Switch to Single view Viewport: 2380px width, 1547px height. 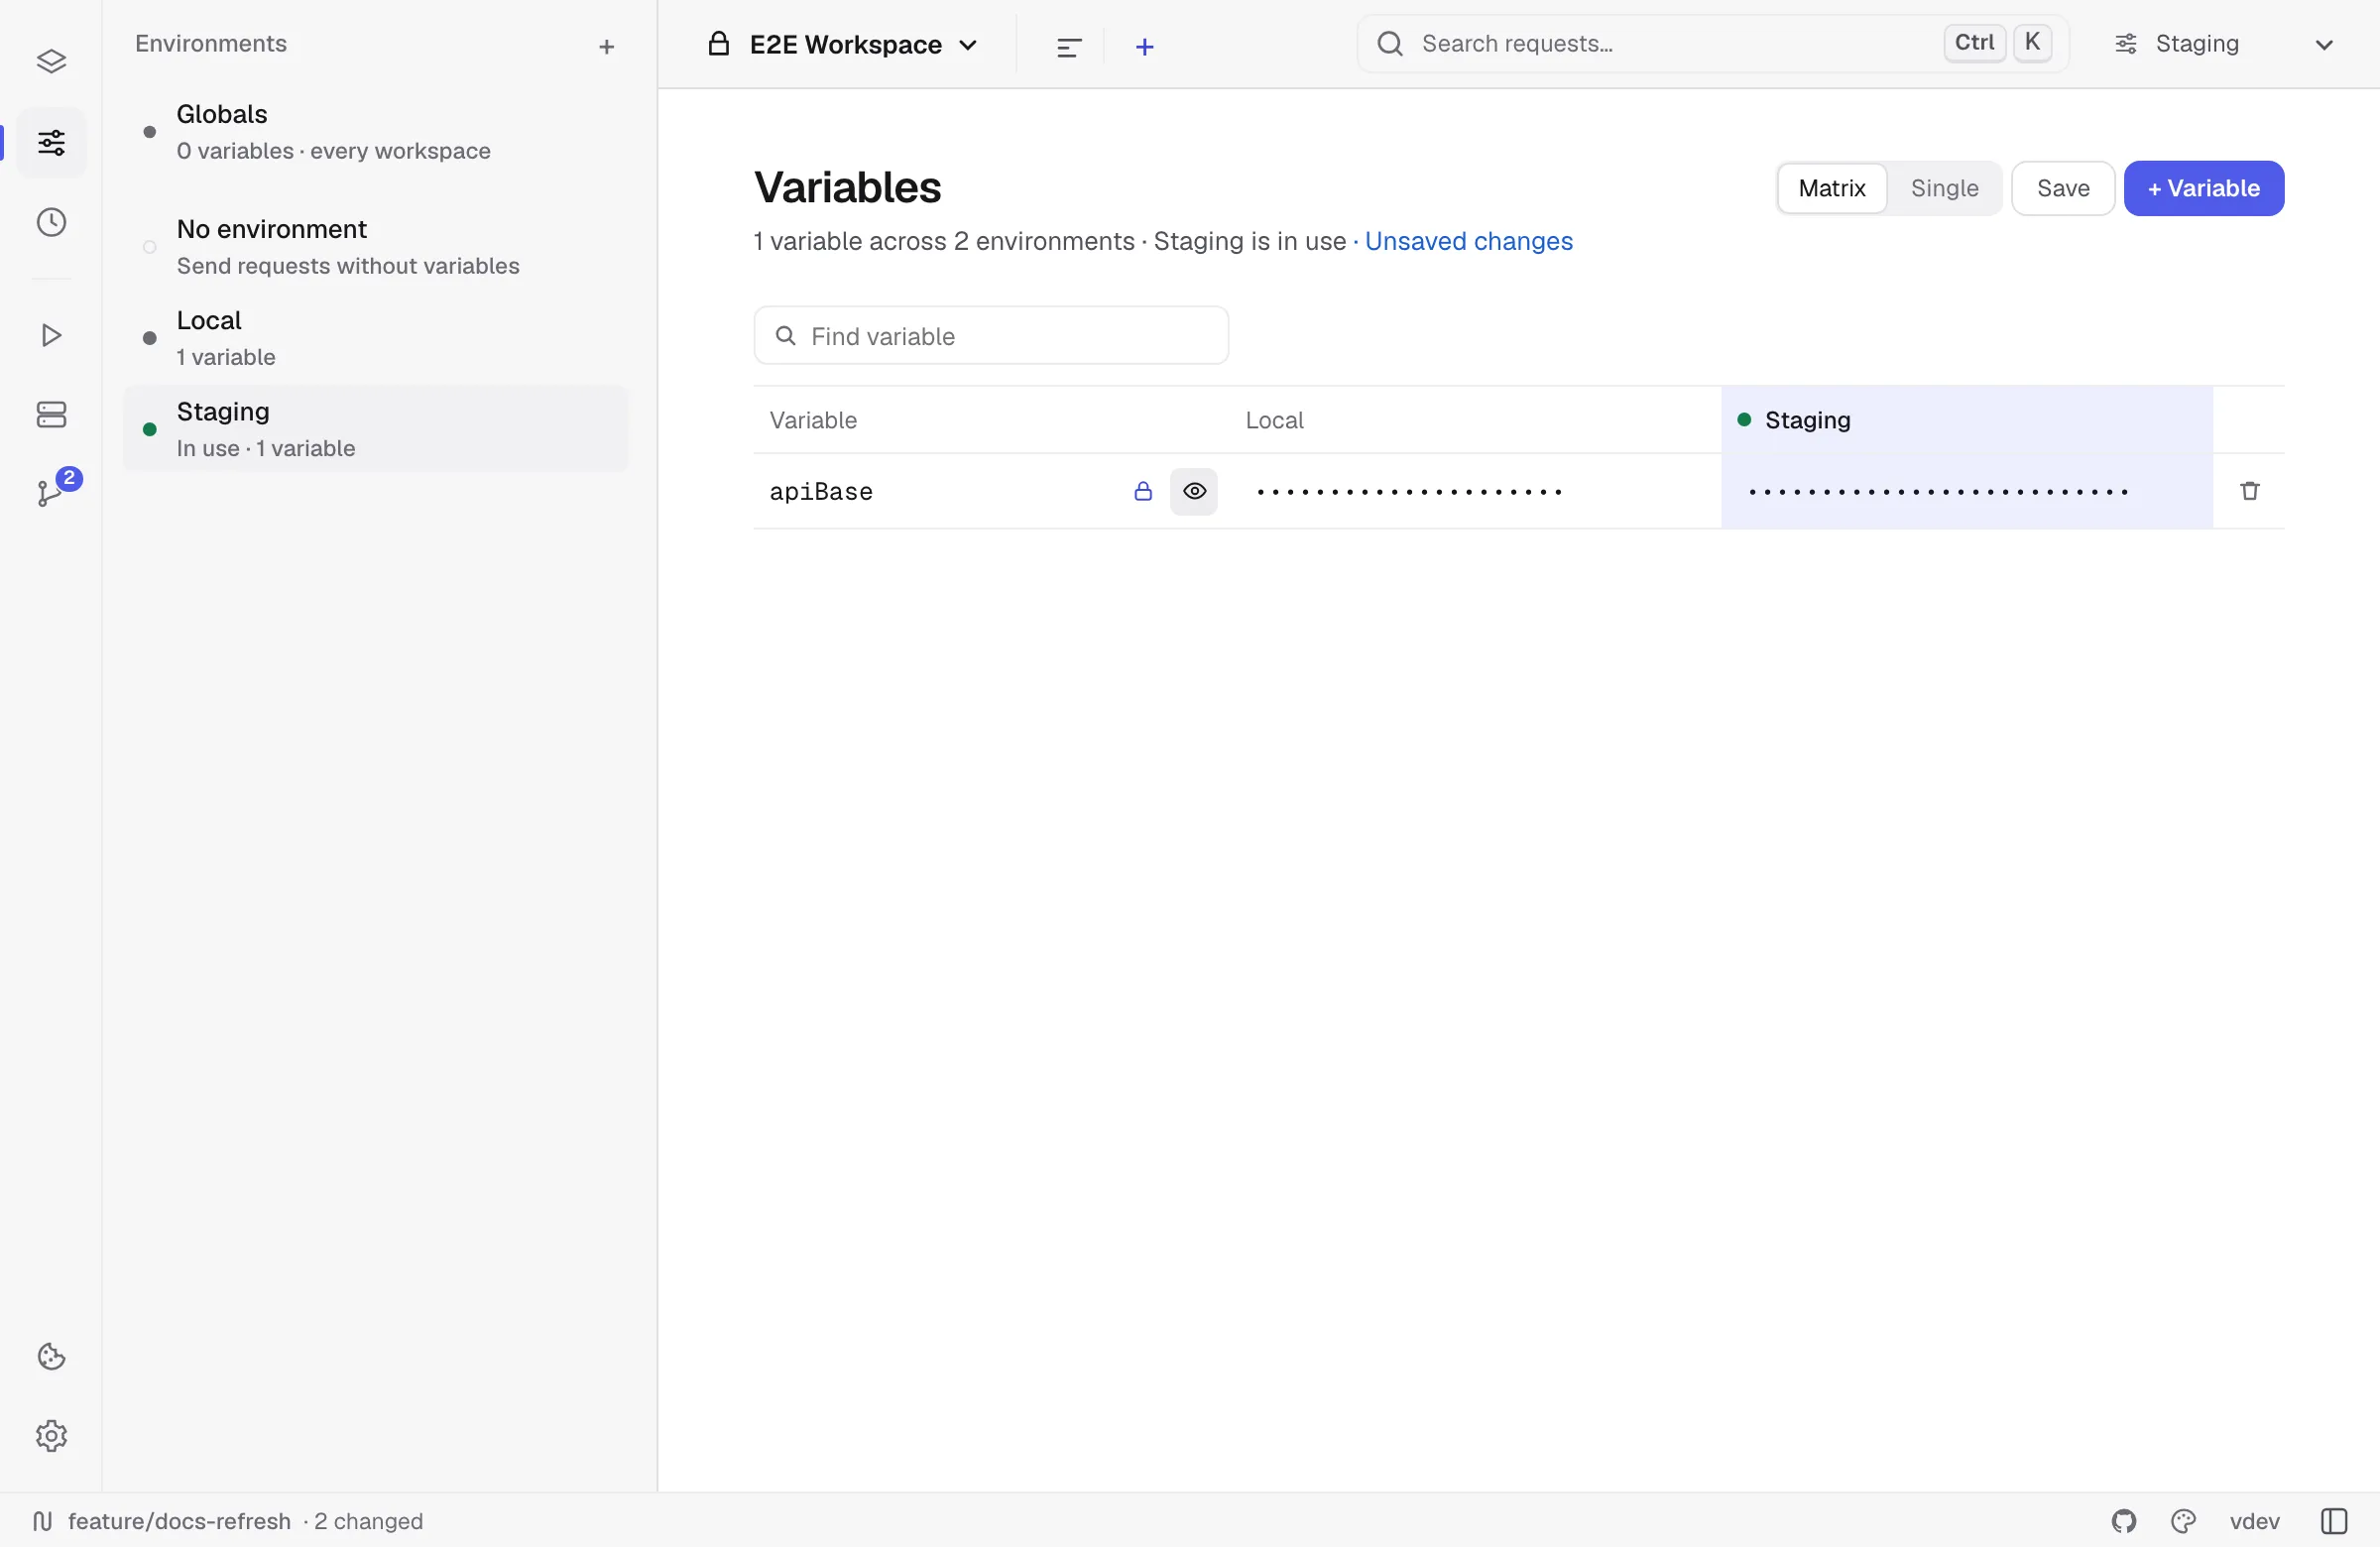[1945, 188]
